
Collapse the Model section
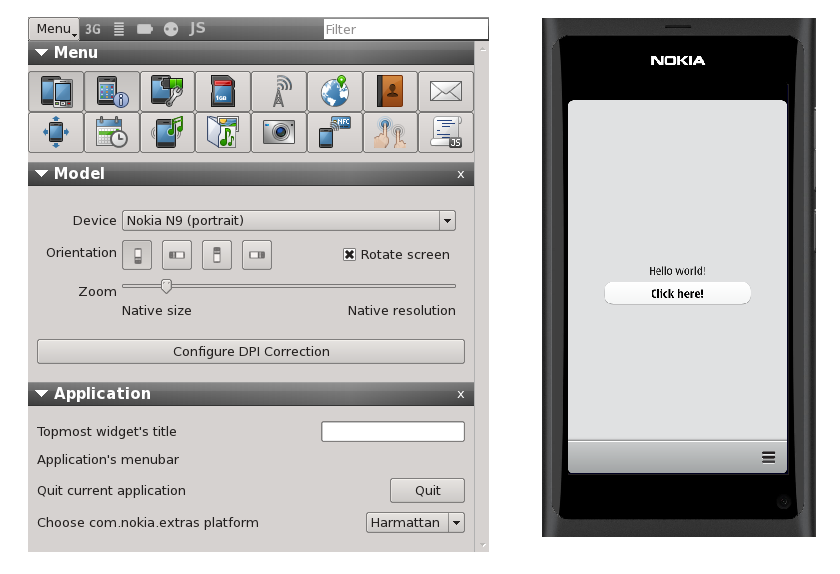pyautogui.click(x=41, y=174)
